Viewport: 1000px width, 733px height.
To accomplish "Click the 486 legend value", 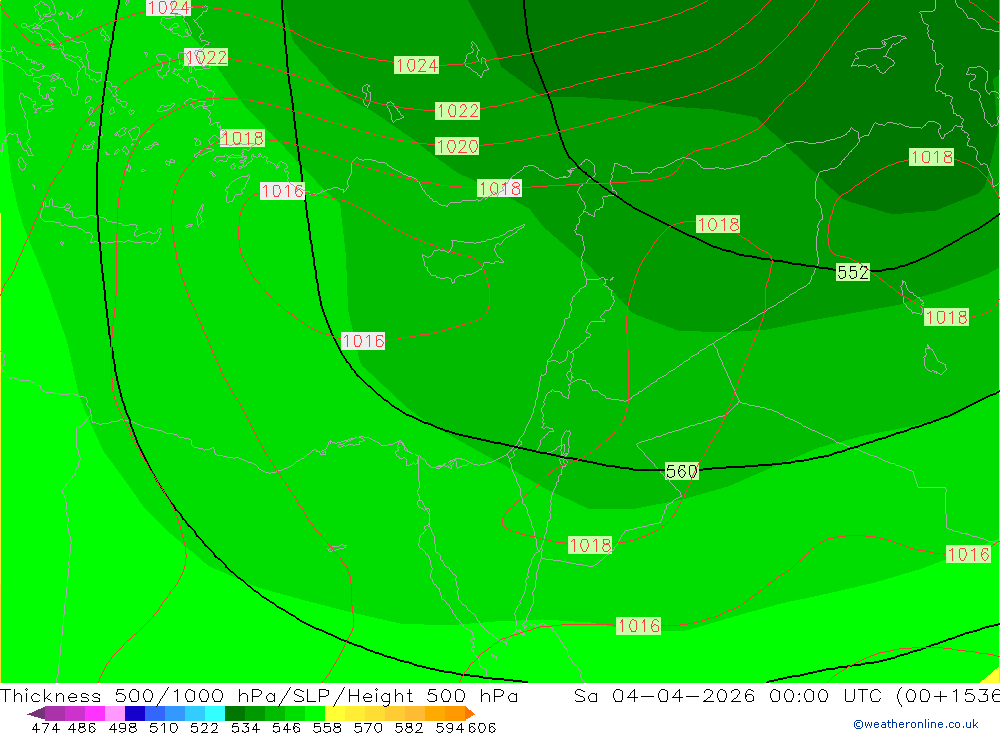I will click(81, 728).
